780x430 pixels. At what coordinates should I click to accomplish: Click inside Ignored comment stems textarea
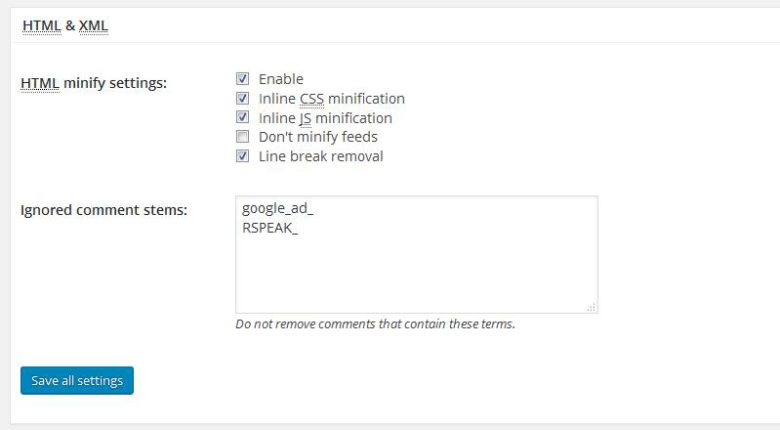(x=417, y=255)
